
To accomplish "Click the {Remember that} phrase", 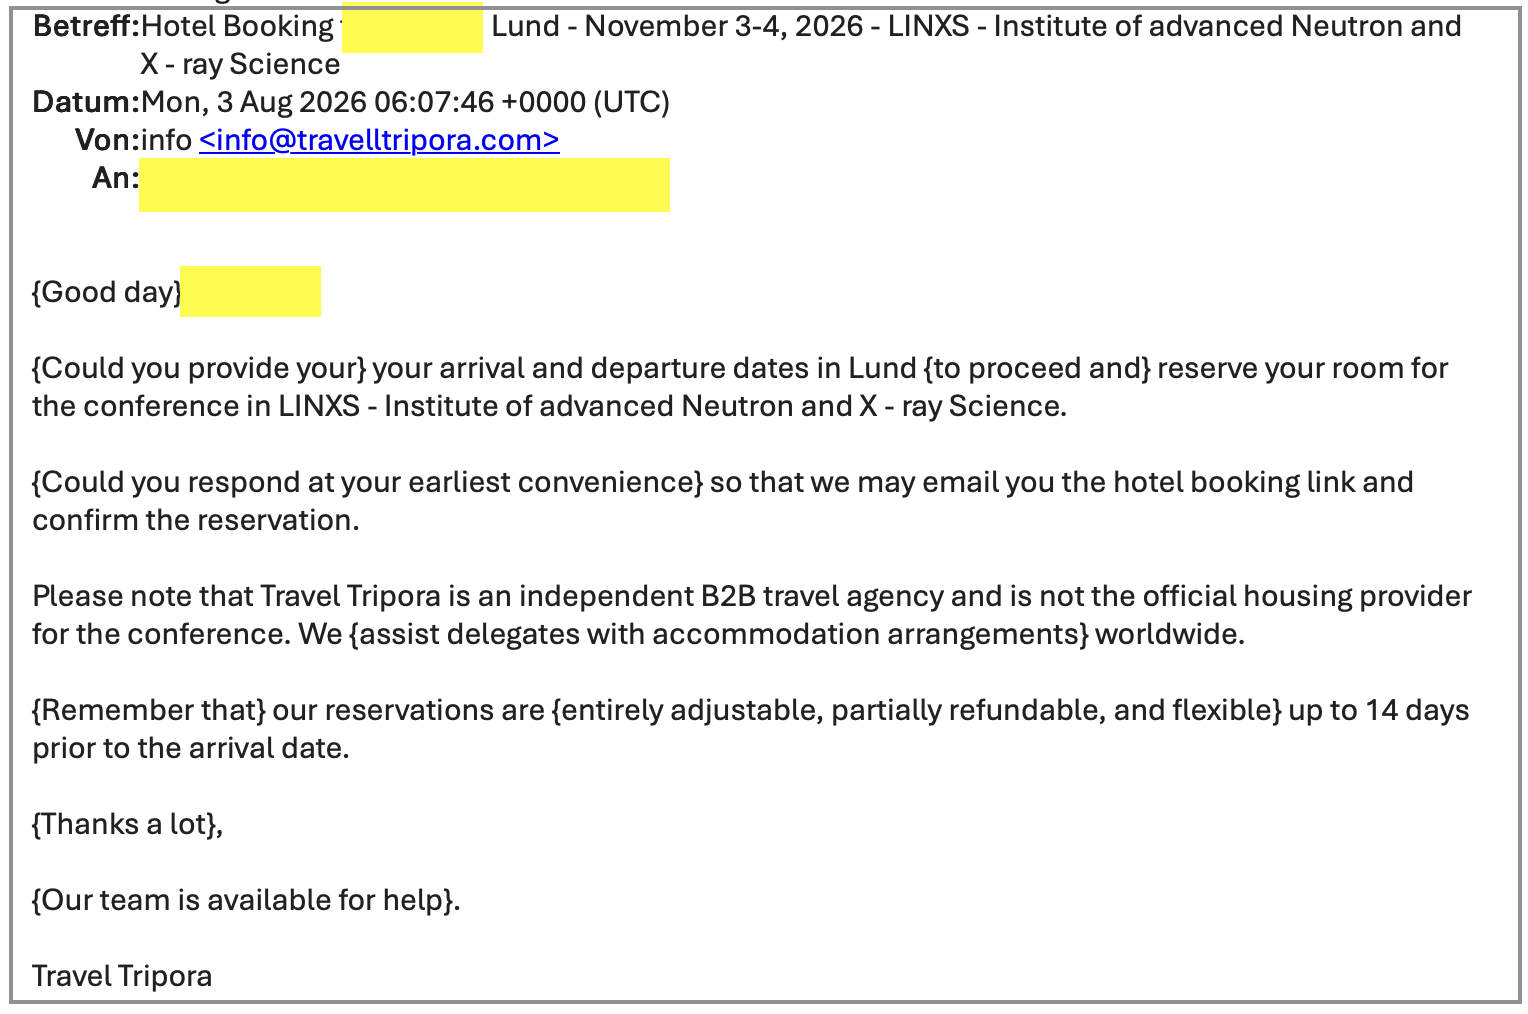I will click(149, 710).
